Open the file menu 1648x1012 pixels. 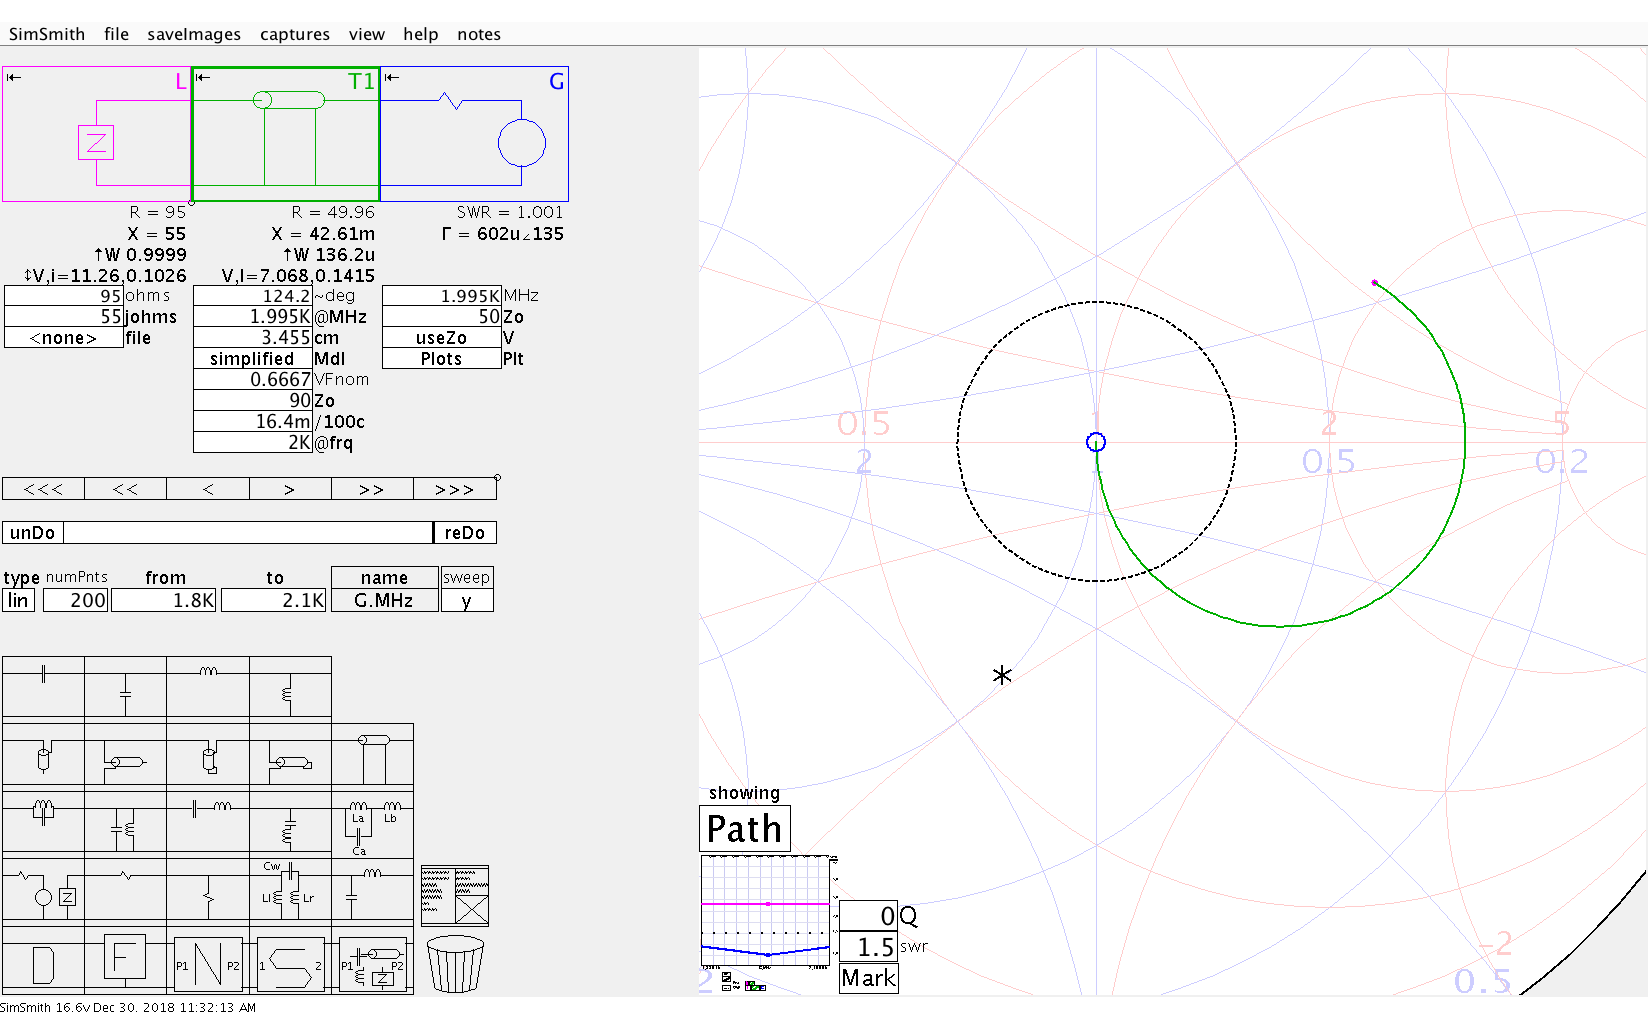[116, 34]
